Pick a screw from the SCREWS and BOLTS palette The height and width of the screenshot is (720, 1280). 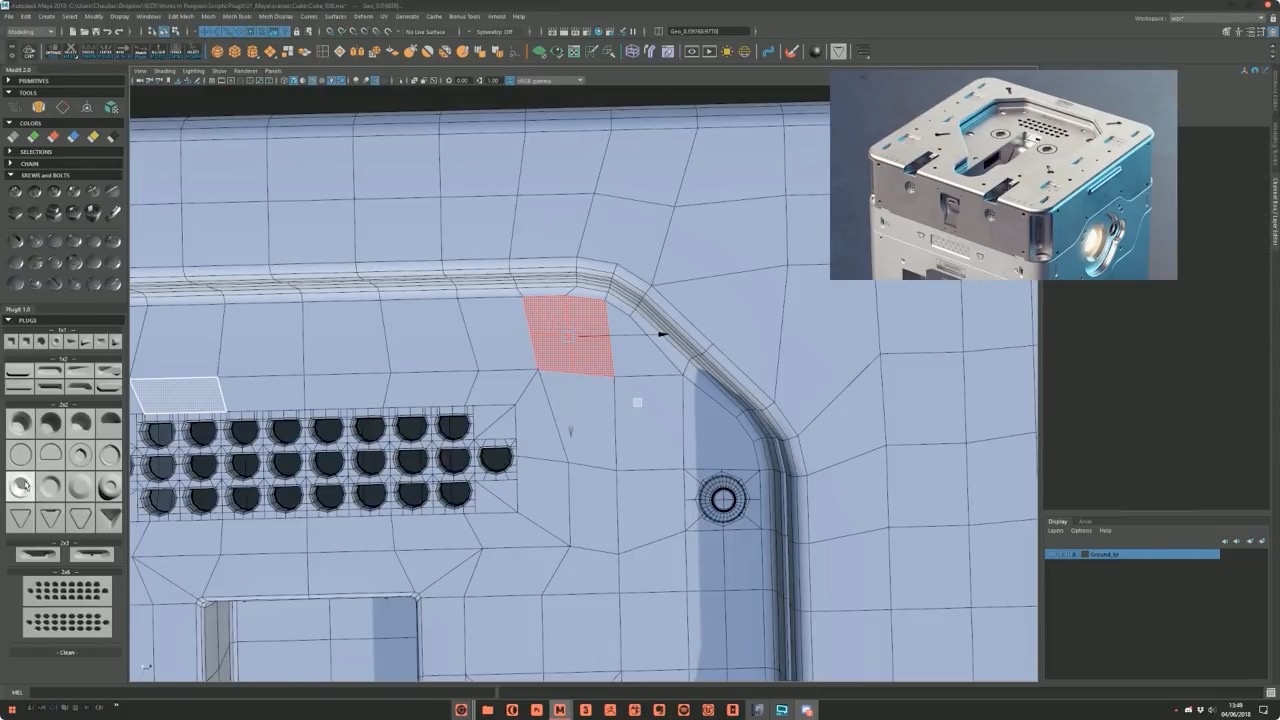[17, 191]
